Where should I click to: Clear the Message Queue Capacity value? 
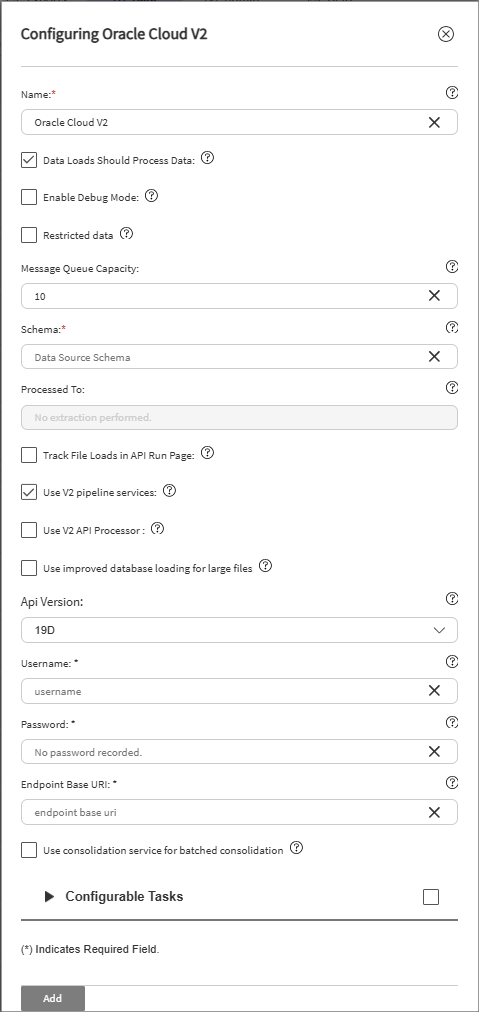434,296
